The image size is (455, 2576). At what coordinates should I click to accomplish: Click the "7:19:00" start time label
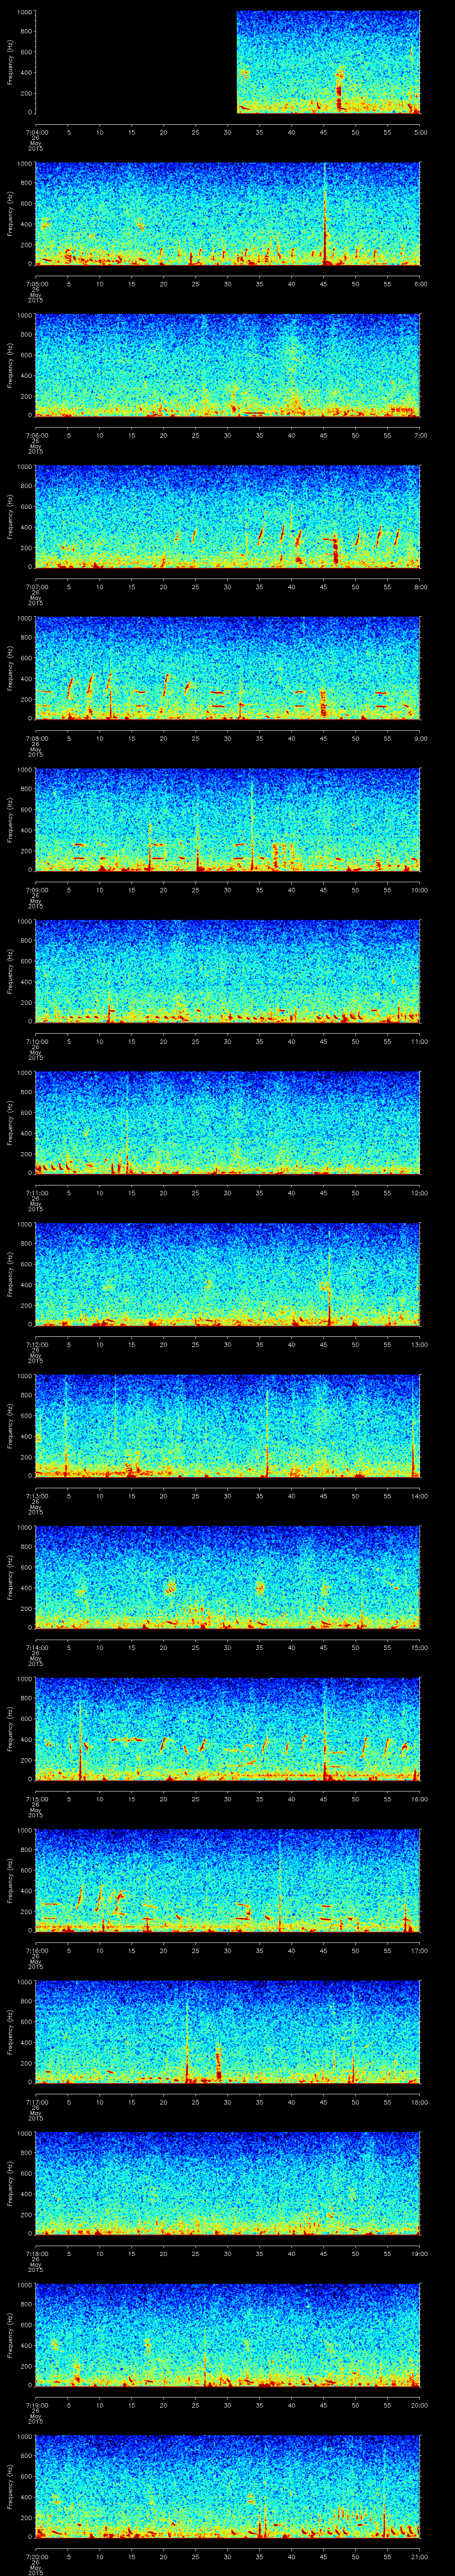[36, 2405]
